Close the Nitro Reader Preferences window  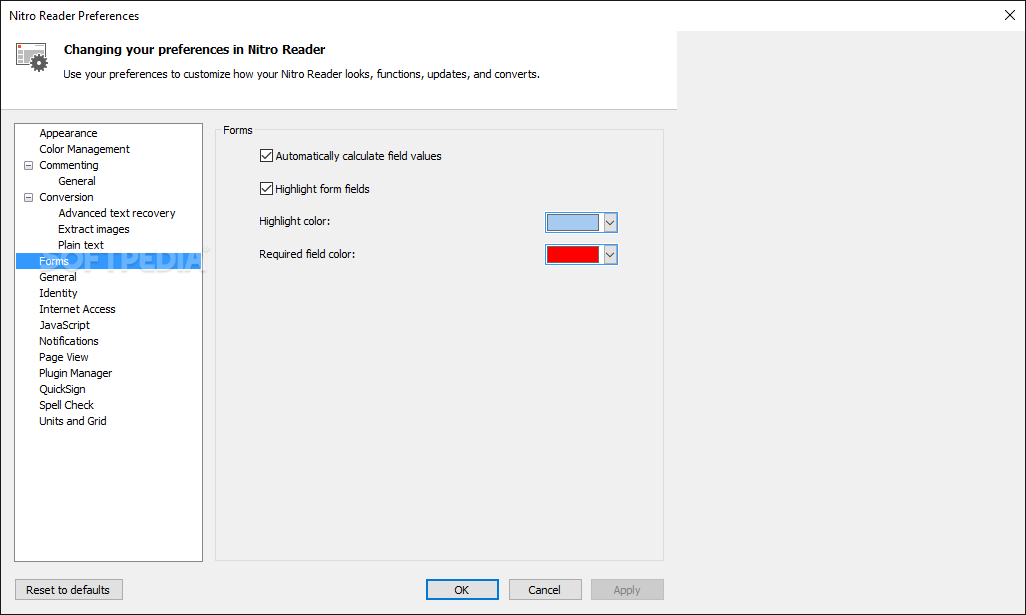point(1010,15)
